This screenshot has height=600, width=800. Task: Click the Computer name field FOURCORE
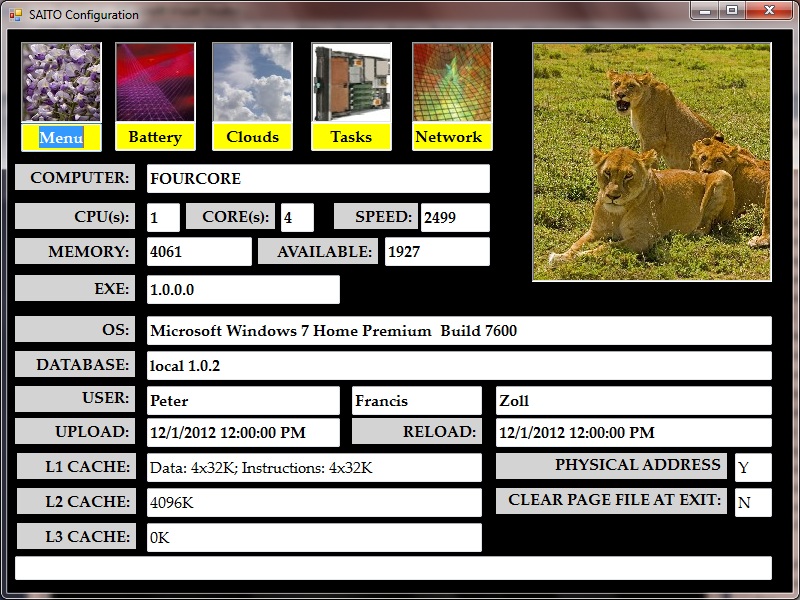(318, 179)
